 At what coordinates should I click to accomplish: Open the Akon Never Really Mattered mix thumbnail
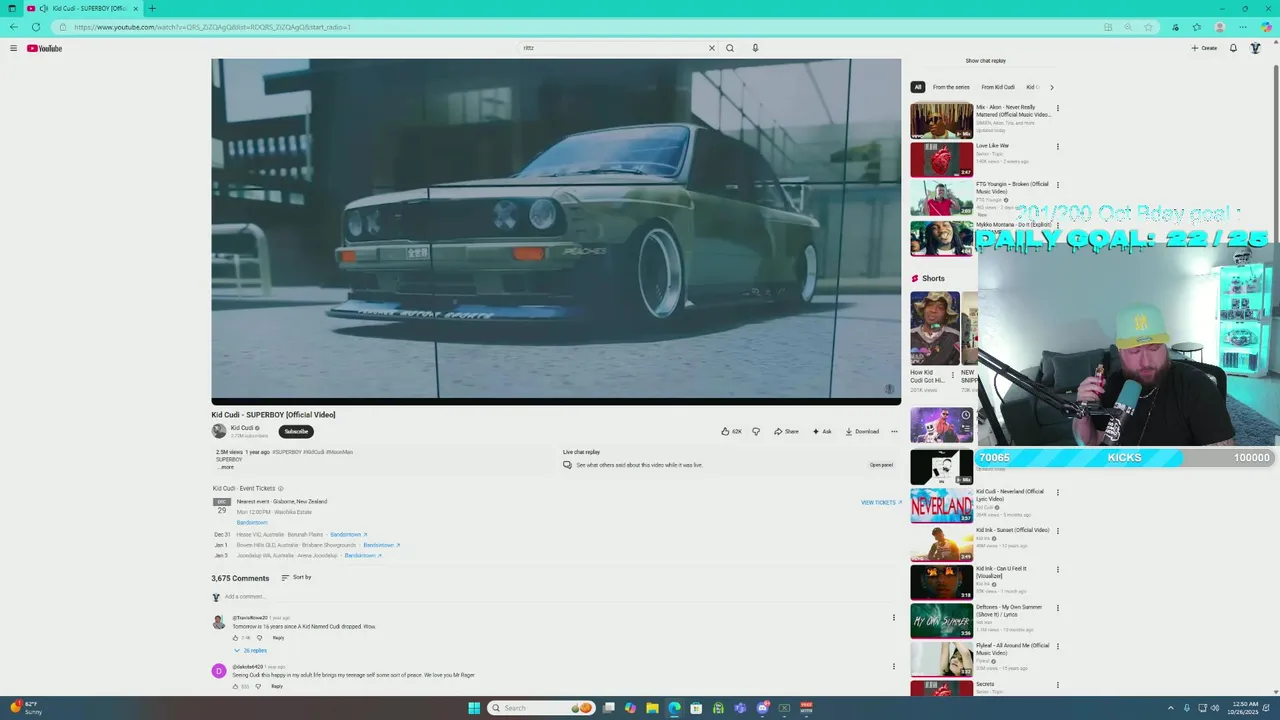coord(941,121)
